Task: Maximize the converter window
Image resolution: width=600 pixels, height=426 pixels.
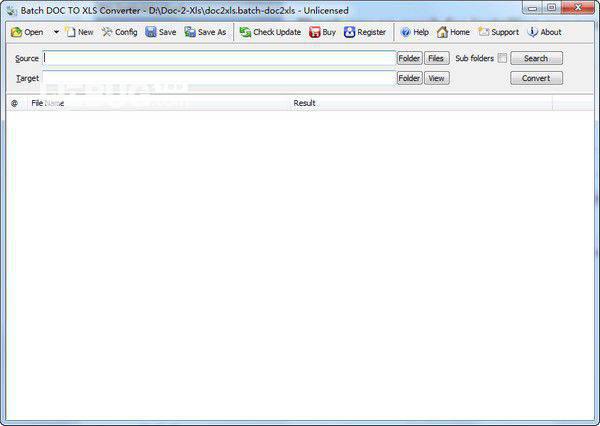Action: [551, 8]
